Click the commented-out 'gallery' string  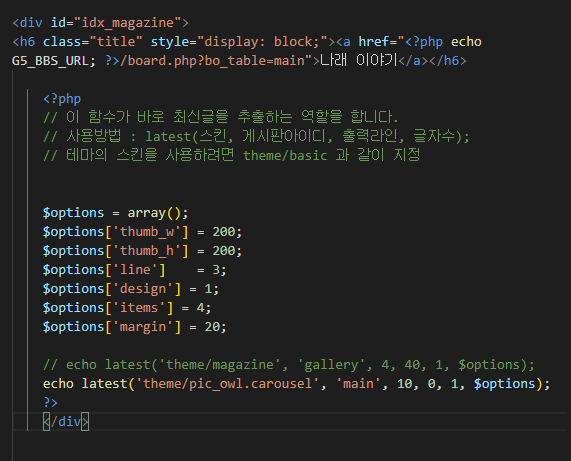(331, 365)
